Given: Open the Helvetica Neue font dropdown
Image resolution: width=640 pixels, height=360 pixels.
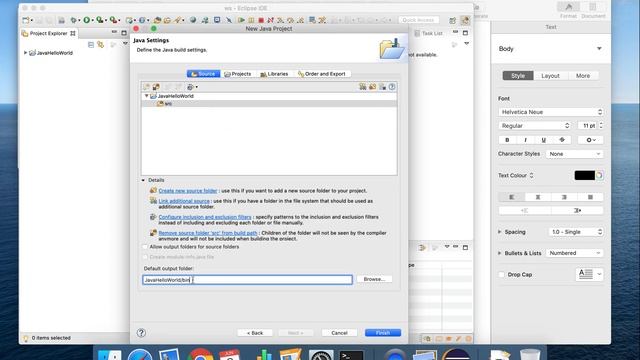Looking at the screenshot, I should [551, 112].
